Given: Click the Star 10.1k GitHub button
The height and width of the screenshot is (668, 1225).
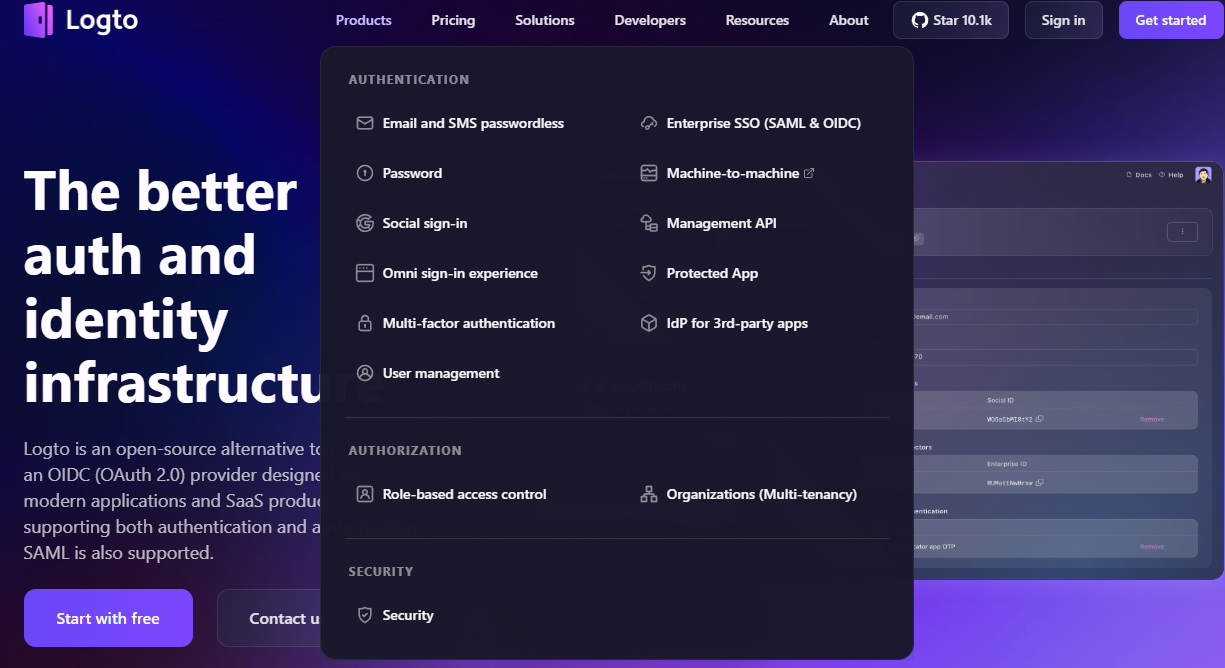Looking at the screenshot, I should [951, 20].
